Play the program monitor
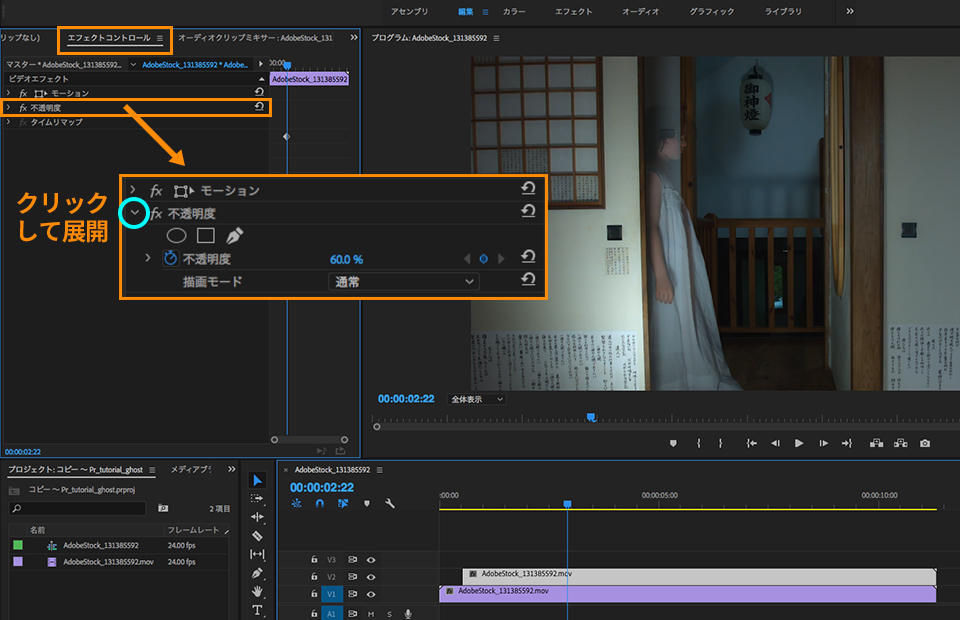960x620 pixels. (x=799, y=443)
